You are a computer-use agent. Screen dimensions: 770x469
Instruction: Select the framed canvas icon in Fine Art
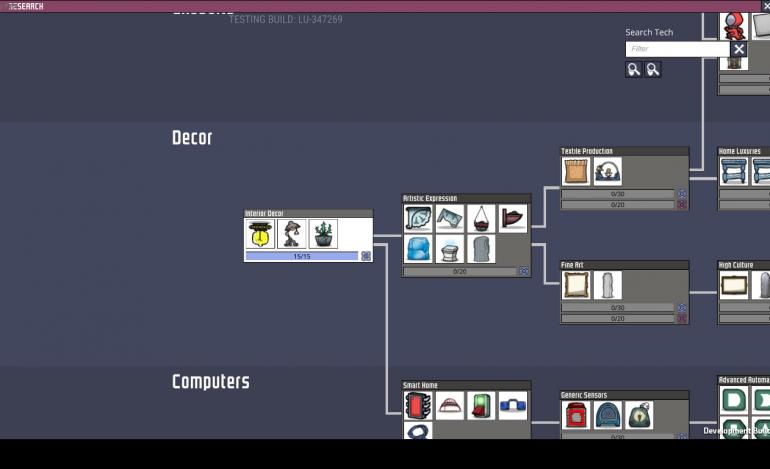(x=576, y=285)
